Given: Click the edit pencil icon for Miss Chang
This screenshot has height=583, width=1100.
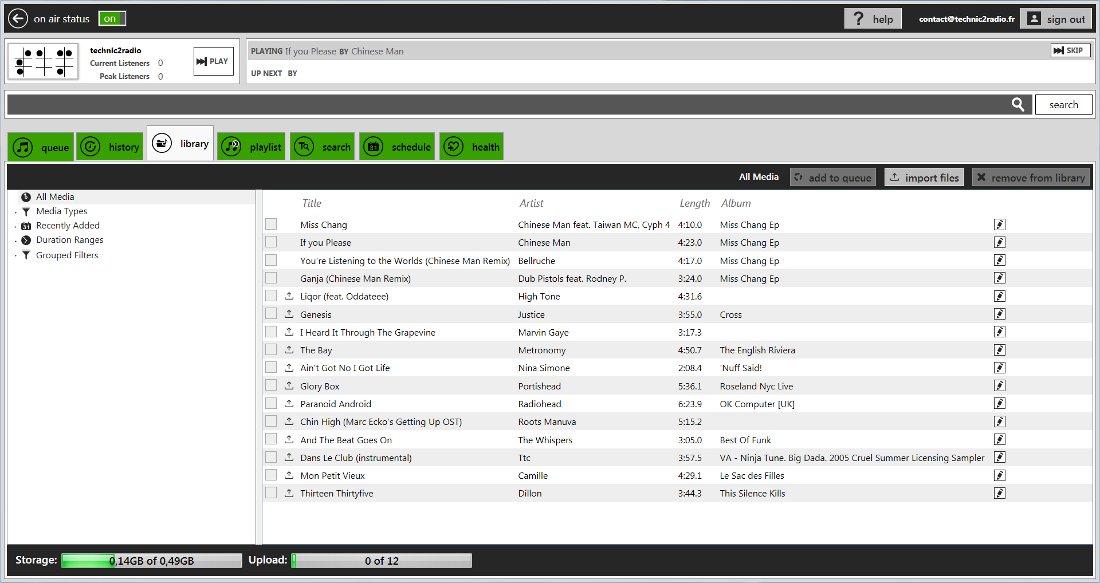Looking at the screenshot, I should coord(999,224).
